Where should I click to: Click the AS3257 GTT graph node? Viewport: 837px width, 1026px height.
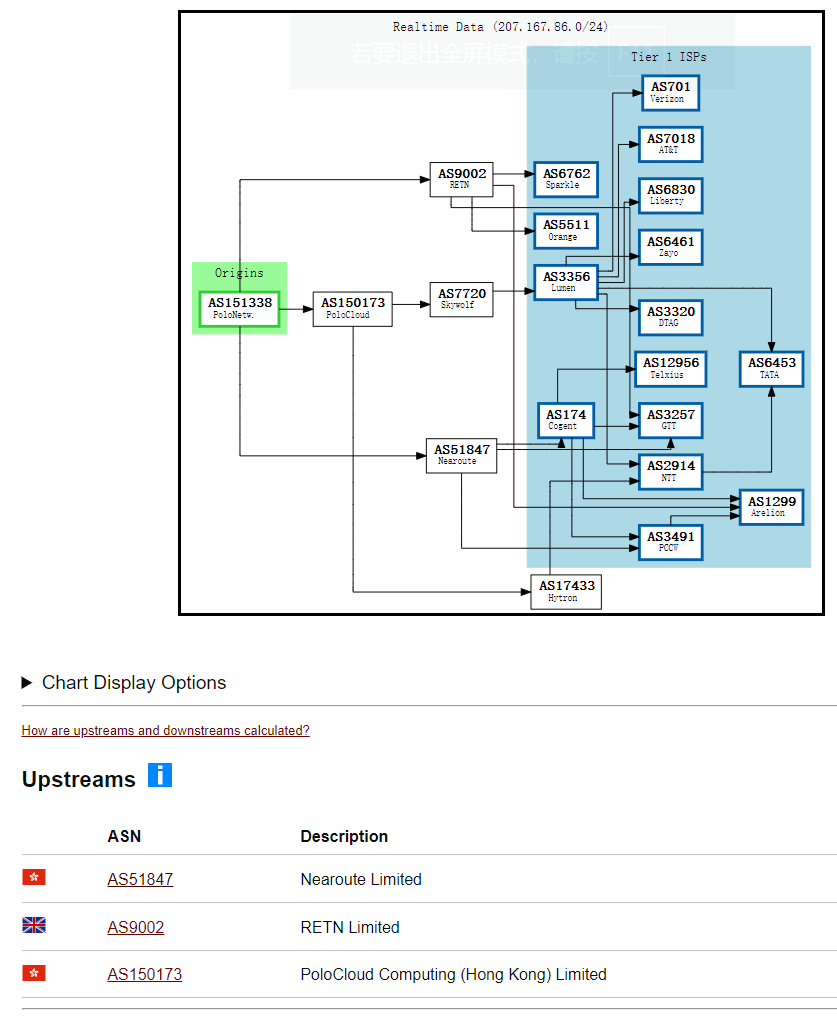671,421
